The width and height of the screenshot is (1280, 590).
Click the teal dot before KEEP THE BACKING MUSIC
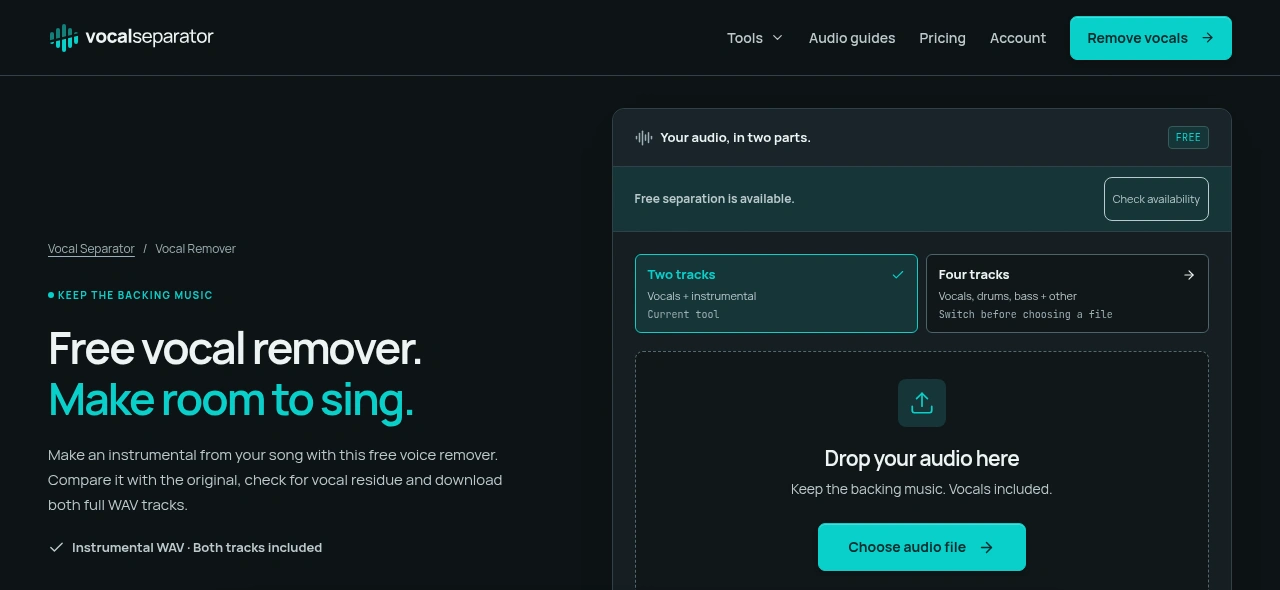pos(51,295)
